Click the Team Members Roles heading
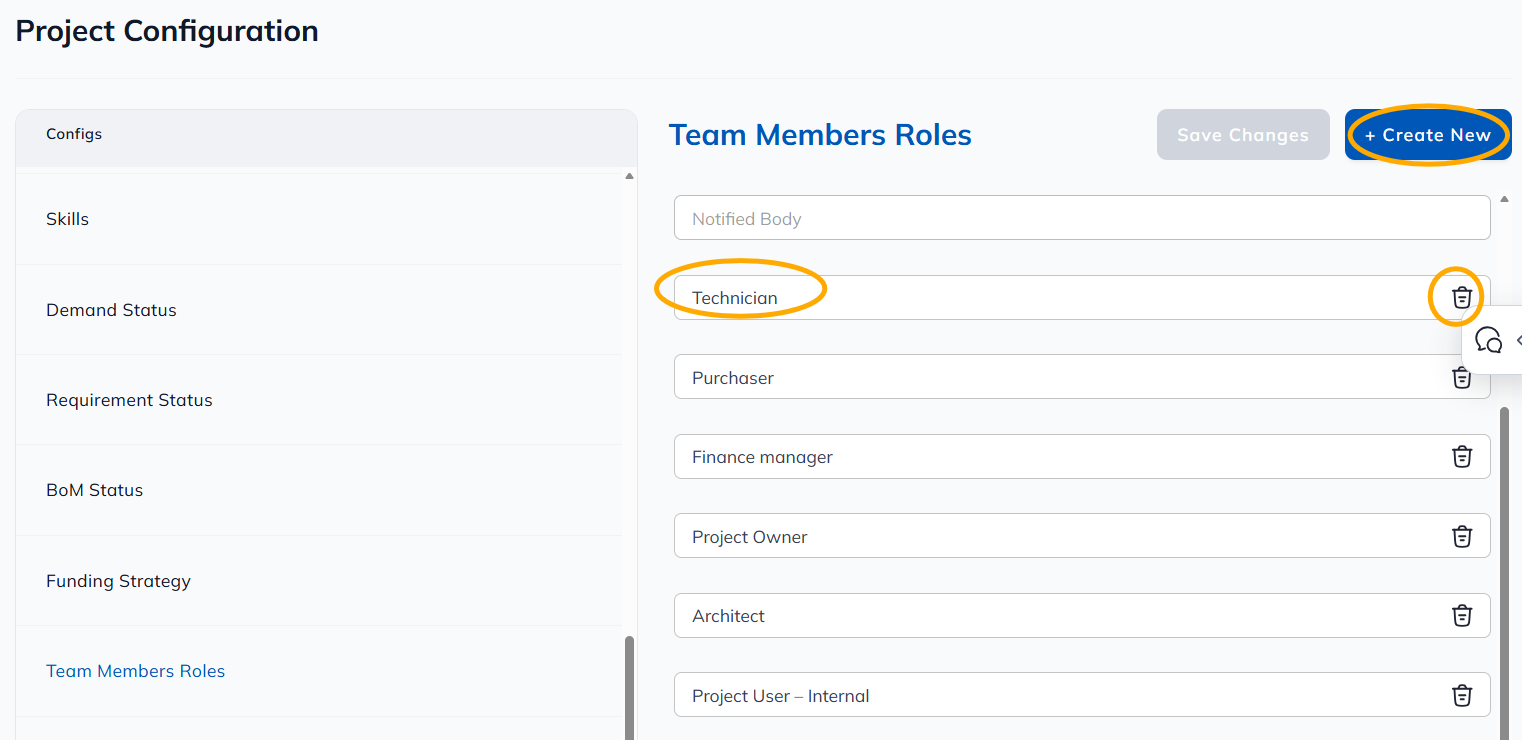Viewport: 1522px width, 740px height. (820, 135)
